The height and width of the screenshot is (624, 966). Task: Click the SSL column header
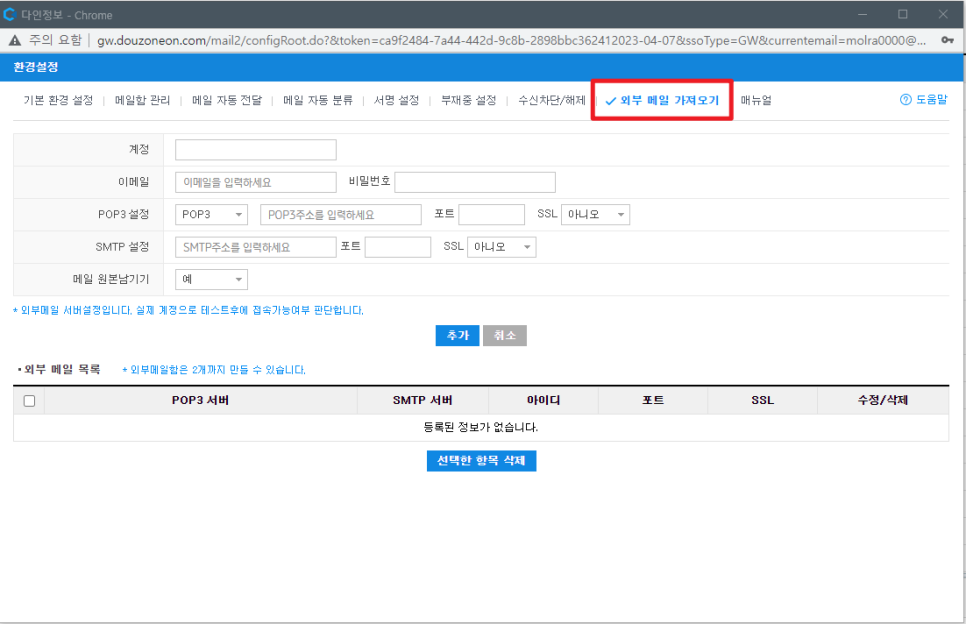[763, 400]
